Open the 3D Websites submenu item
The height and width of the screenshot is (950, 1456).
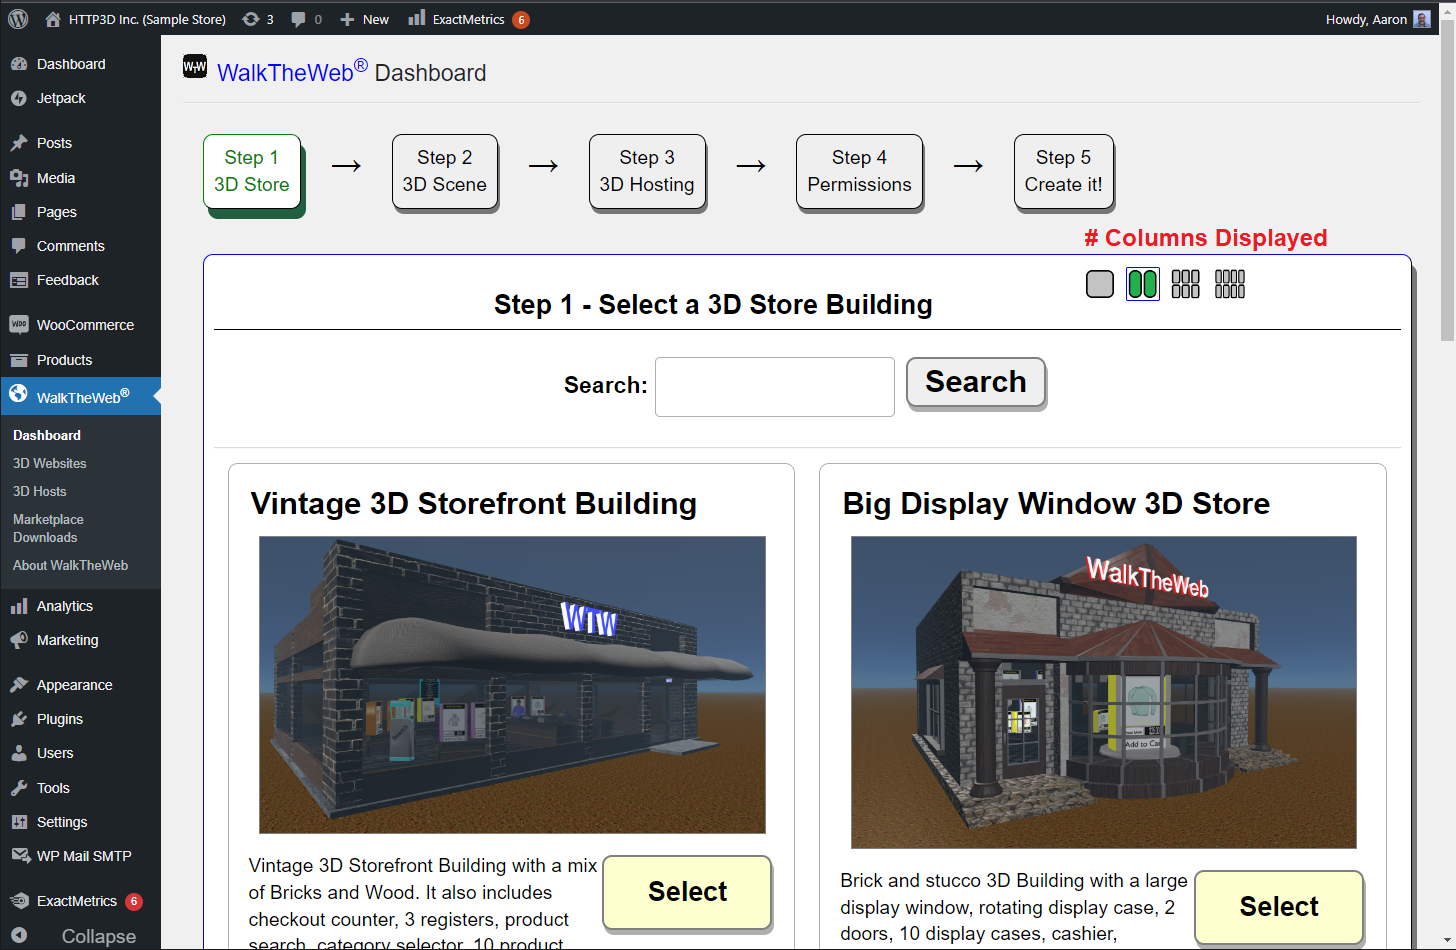(50, 463)
